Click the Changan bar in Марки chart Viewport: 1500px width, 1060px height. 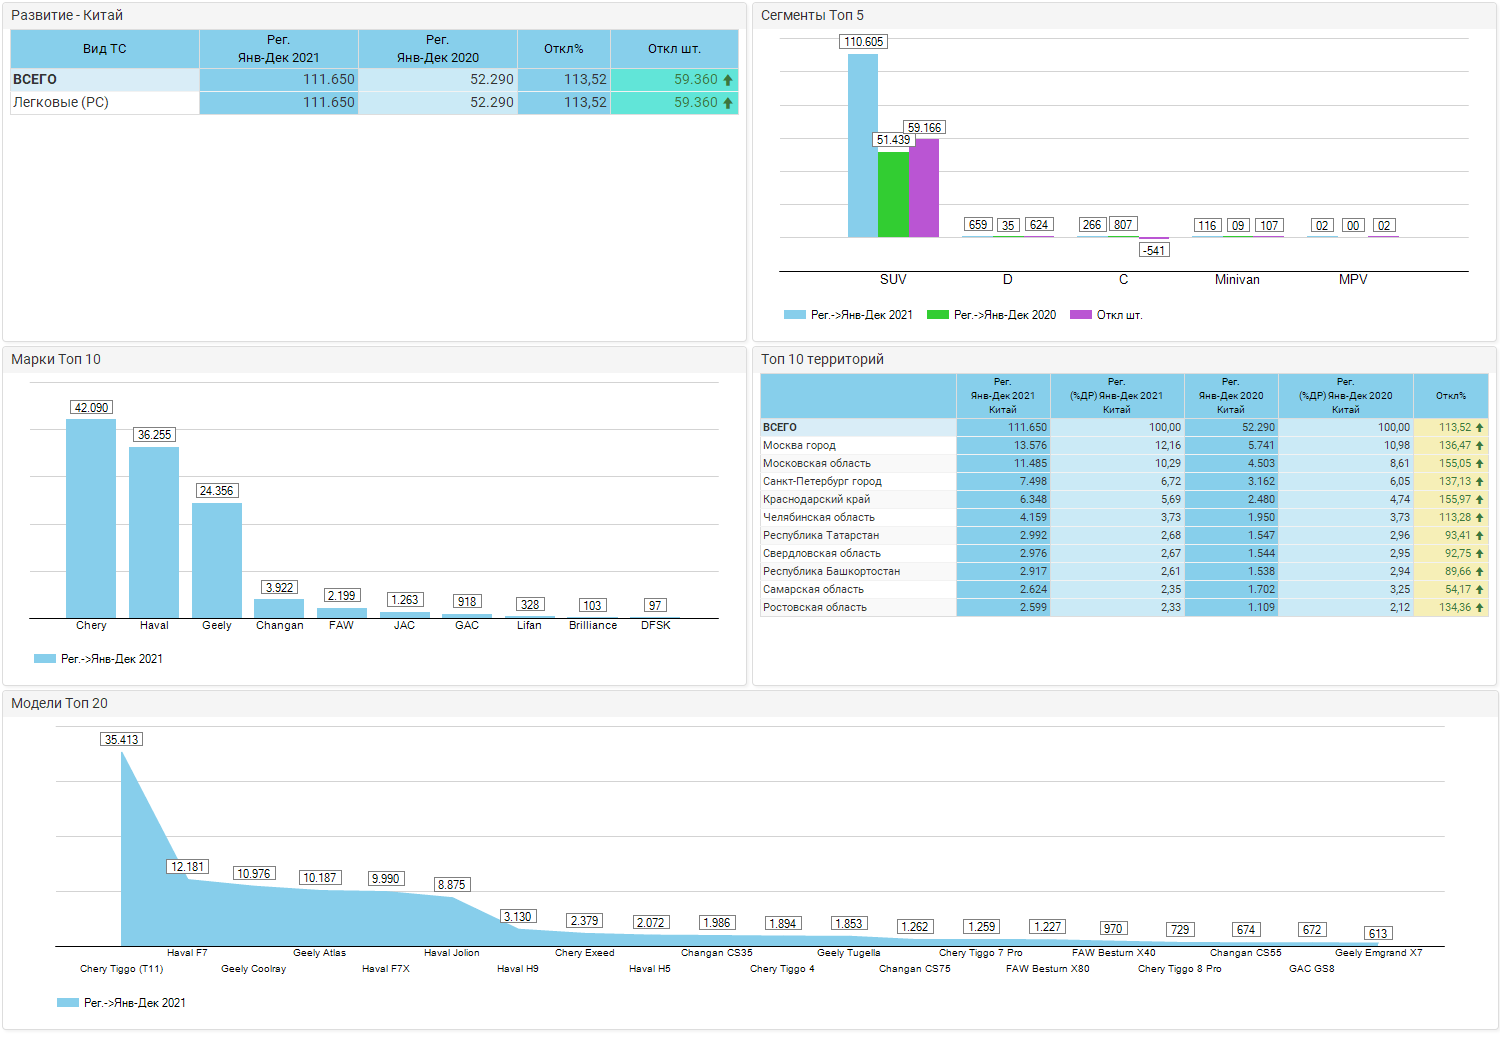click(279, 609)
